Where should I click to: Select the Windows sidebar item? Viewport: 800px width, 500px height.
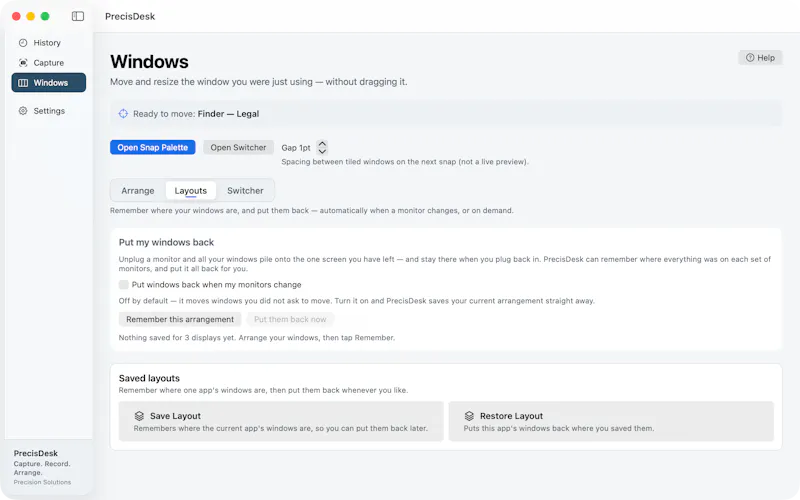coord(48,83)
